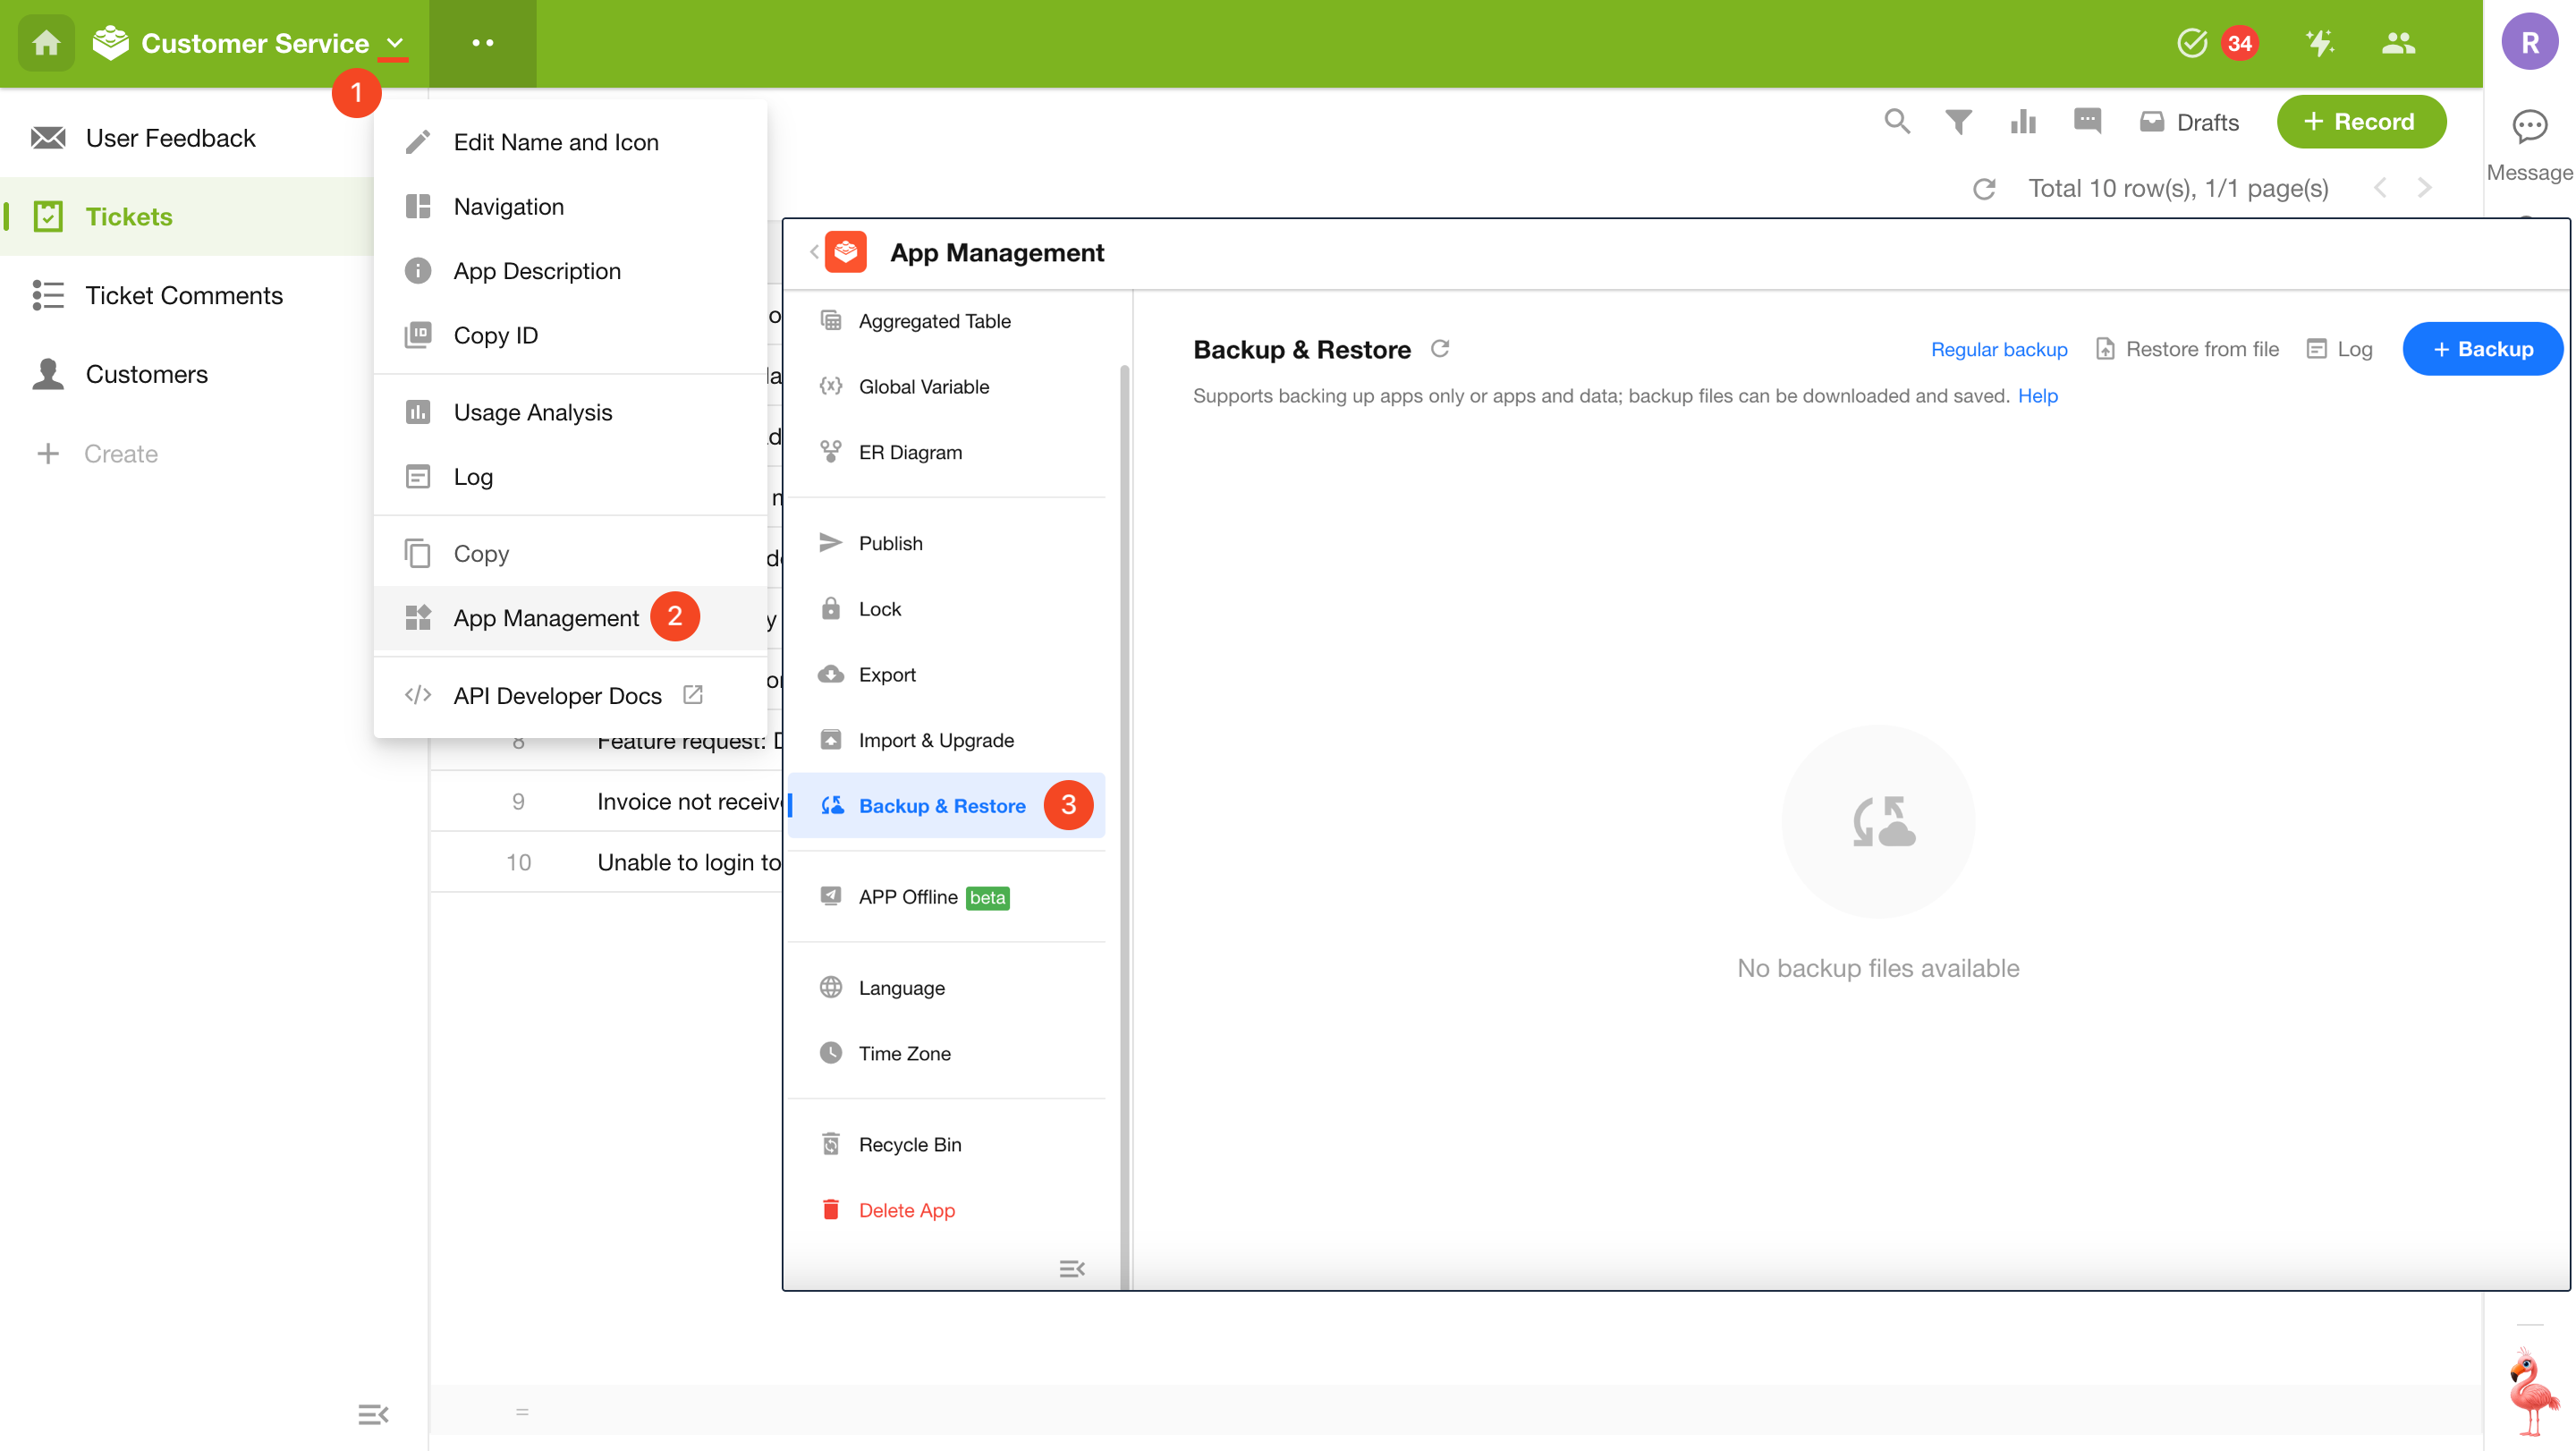Click the blue Backup button
This screenshot has width=2576, height=1451.
click(x=2482, y=349)
